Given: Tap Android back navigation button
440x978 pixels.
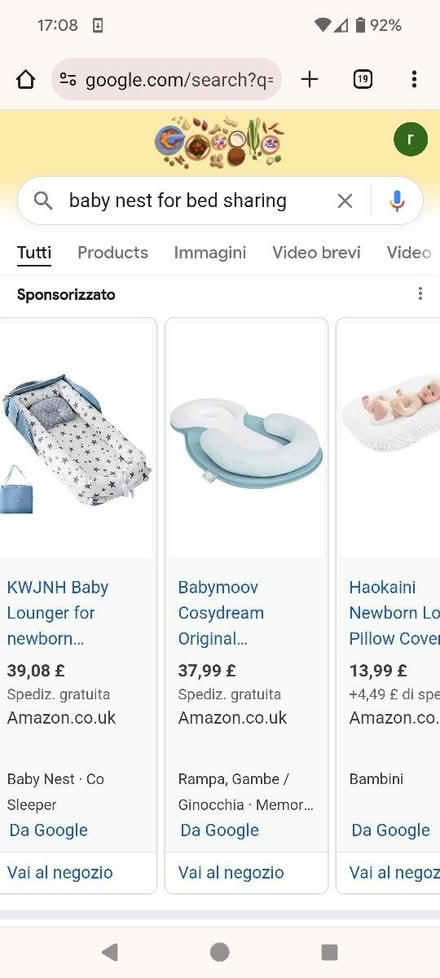Looking at the screenshot, I should click(x=110, y=952).
